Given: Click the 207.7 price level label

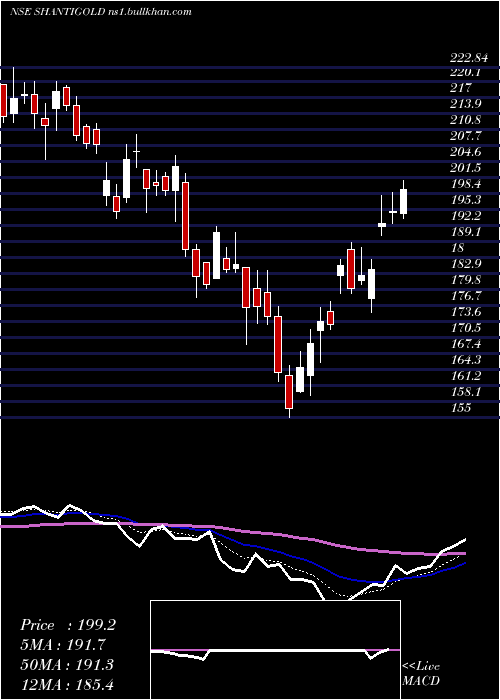Looking at the screenshot, I should pyautogui.click(x=466, y=136).
